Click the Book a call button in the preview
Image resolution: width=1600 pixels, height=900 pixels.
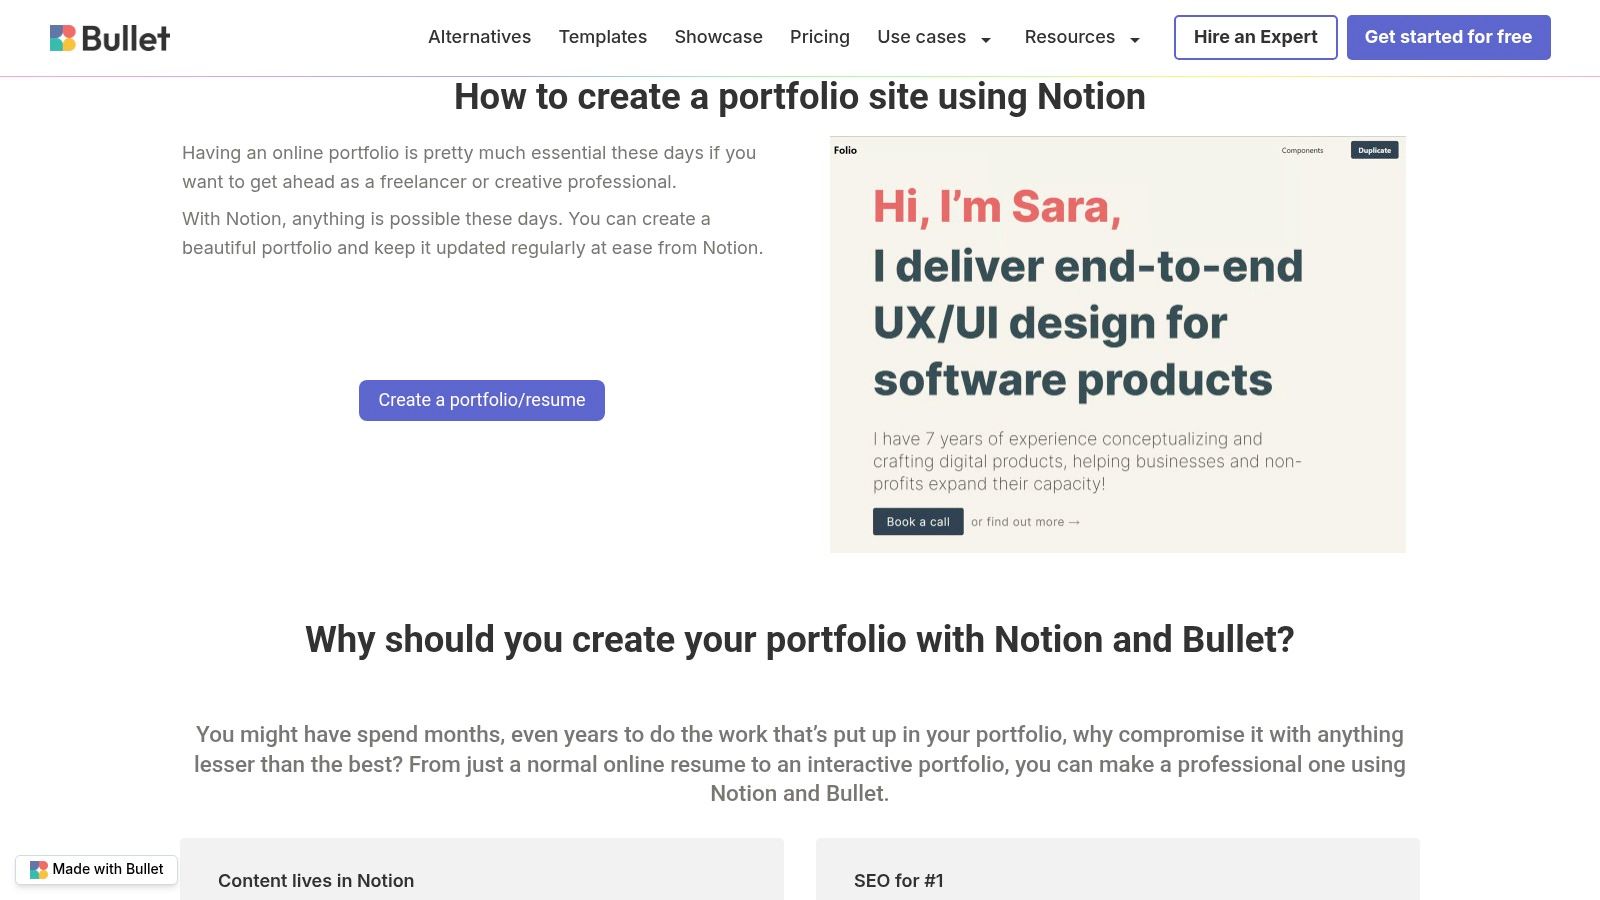[918, 522]
